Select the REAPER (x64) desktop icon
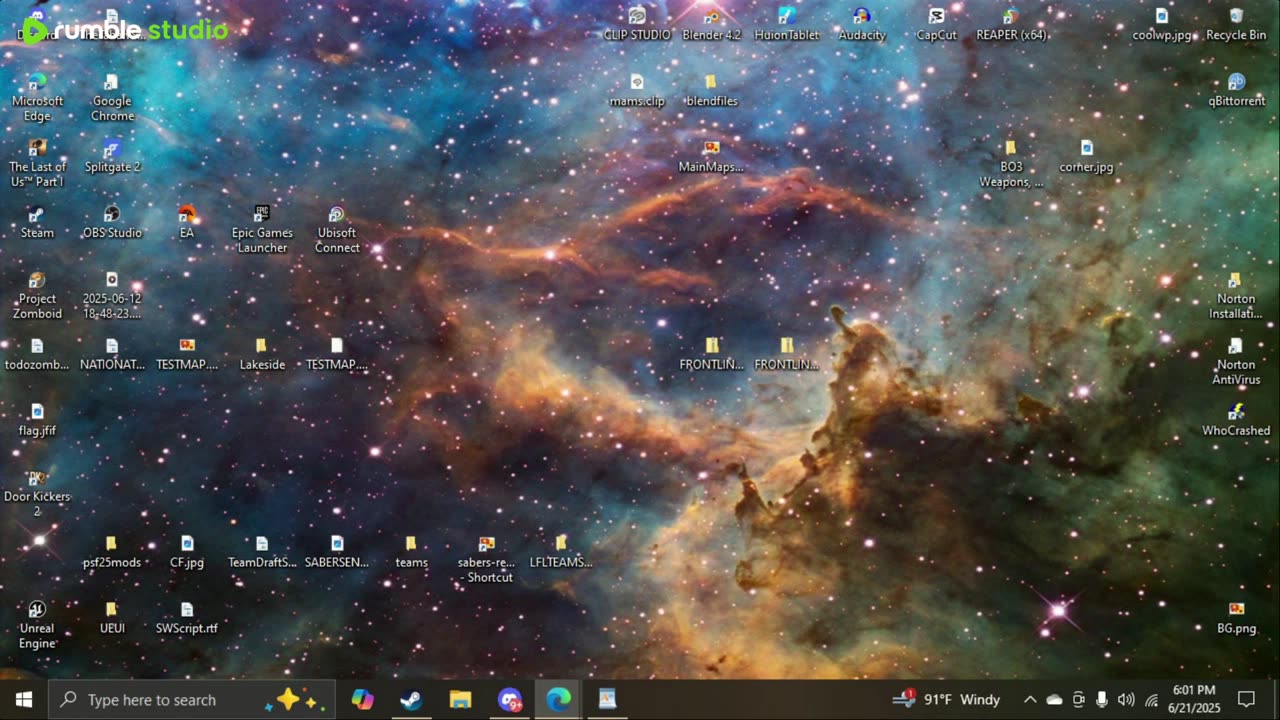The height and width of the screenshot is (720, 1280). click(1011, 24)
